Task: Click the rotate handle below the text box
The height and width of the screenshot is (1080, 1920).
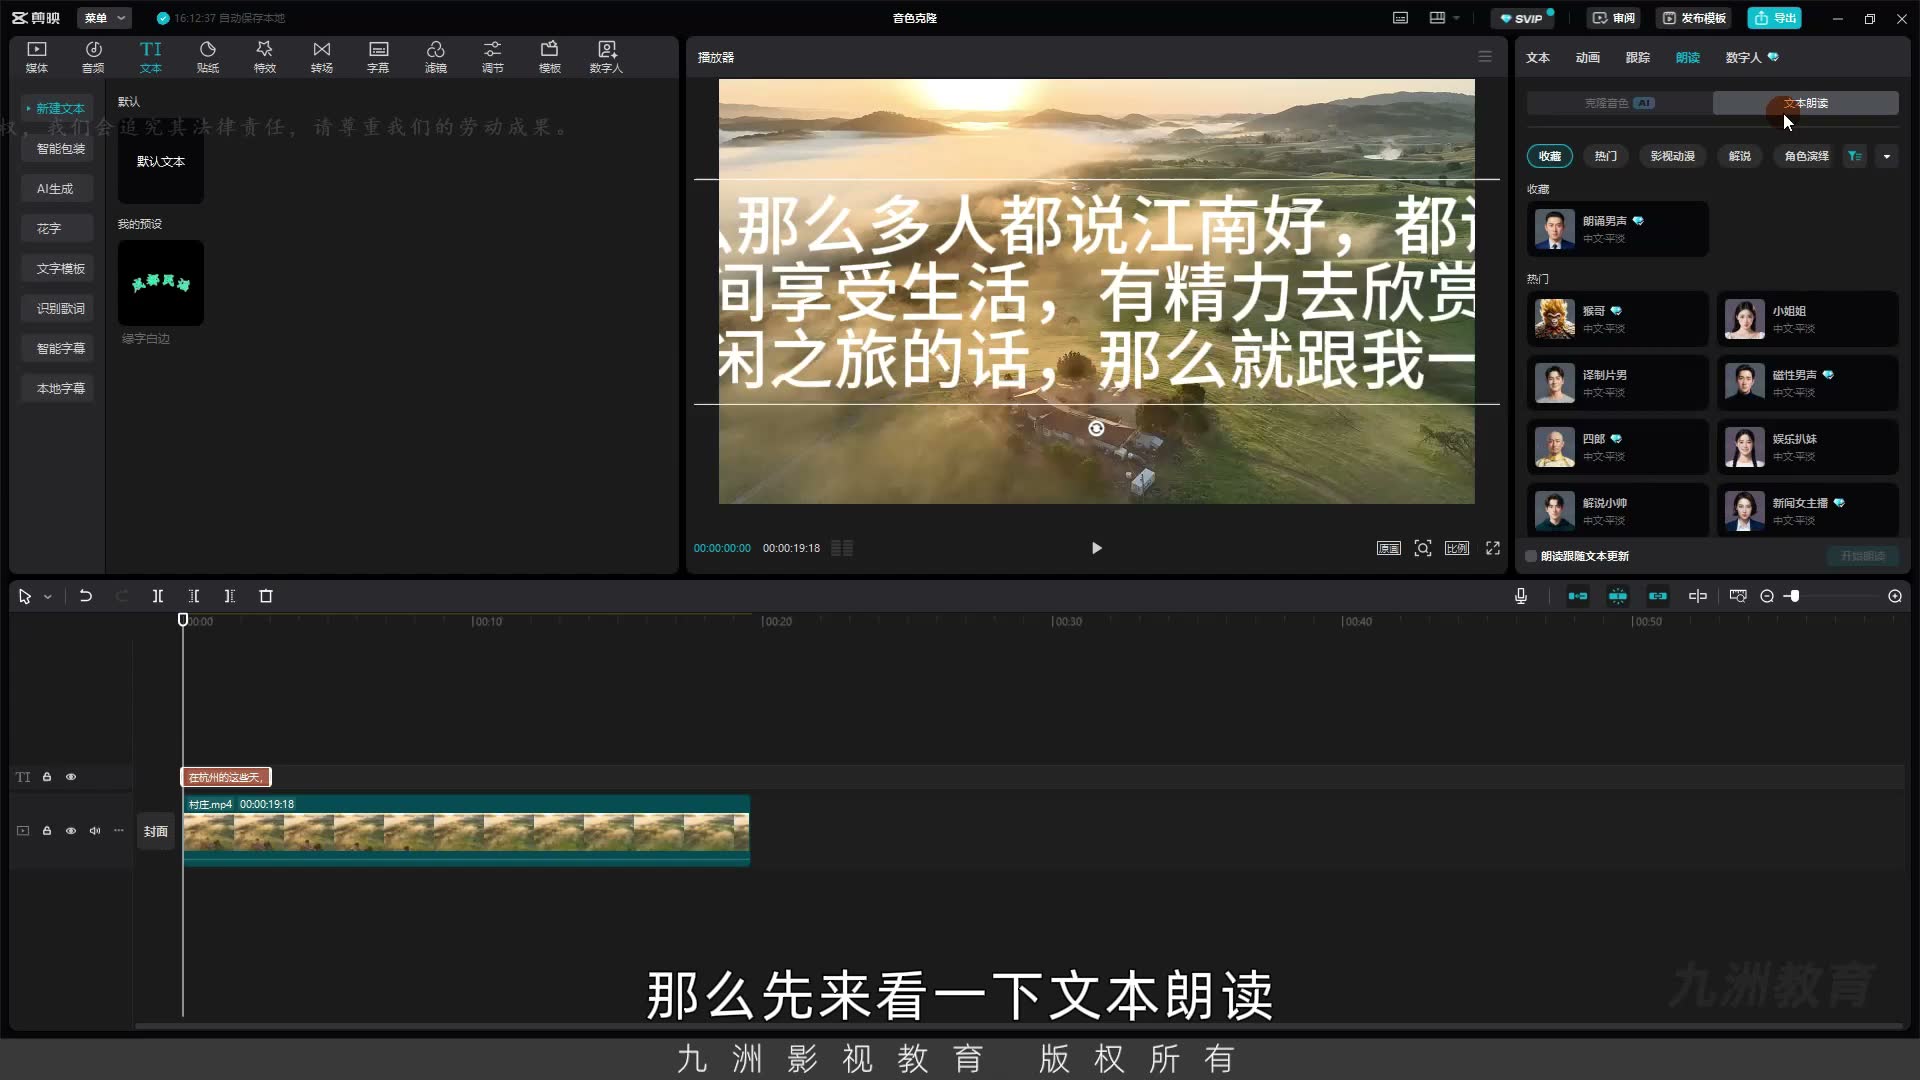Action: tap(1096, 428)
